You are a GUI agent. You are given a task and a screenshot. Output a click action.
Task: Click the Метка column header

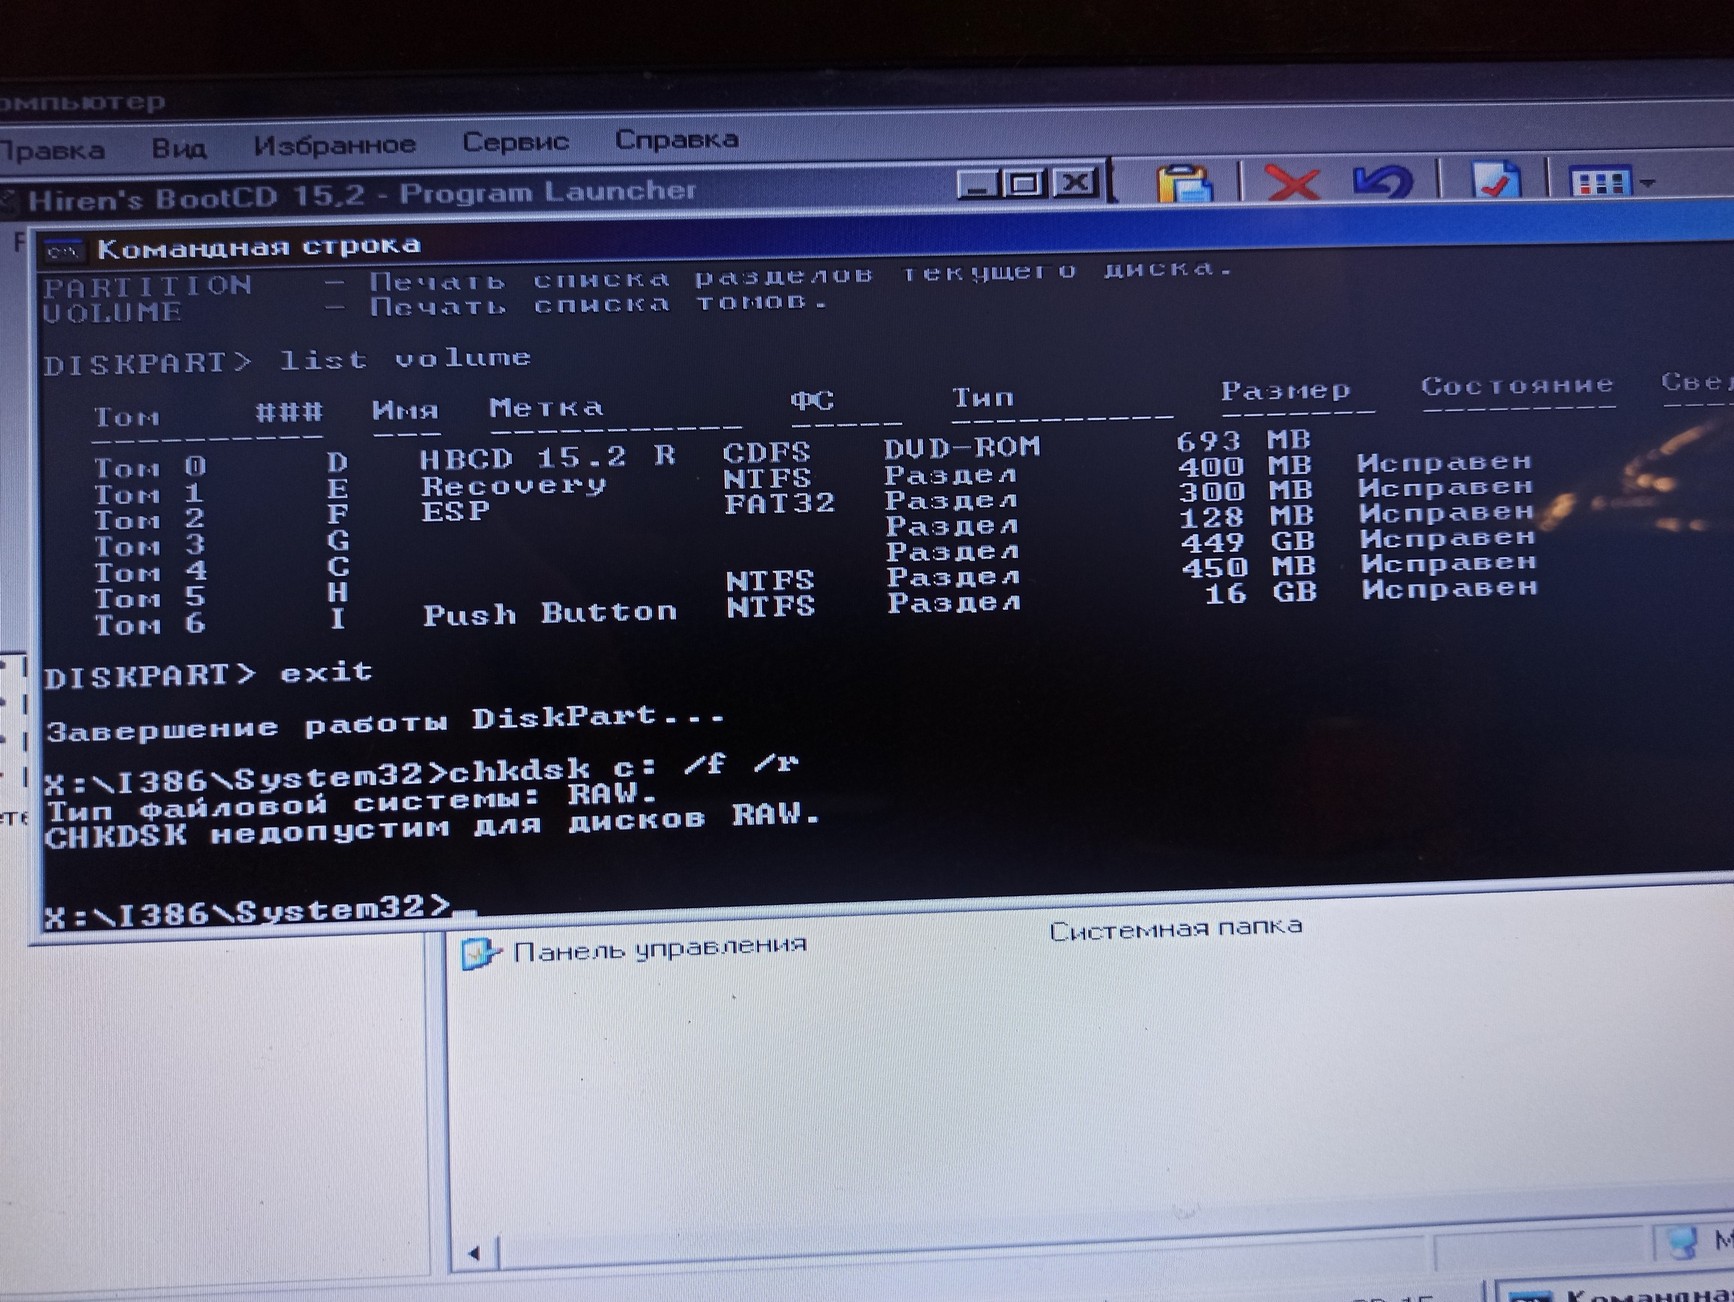click(x=546, y=407)
